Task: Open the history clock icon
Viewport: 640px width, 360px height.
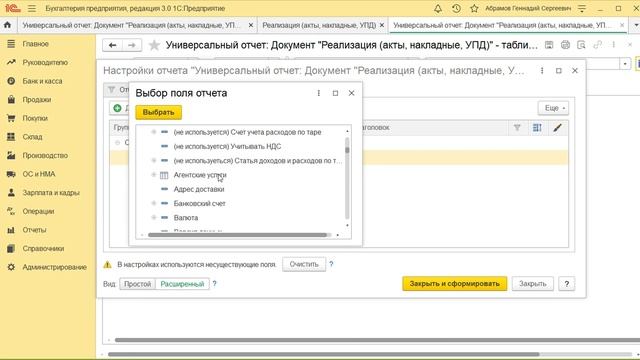Action: click(456, 8)
